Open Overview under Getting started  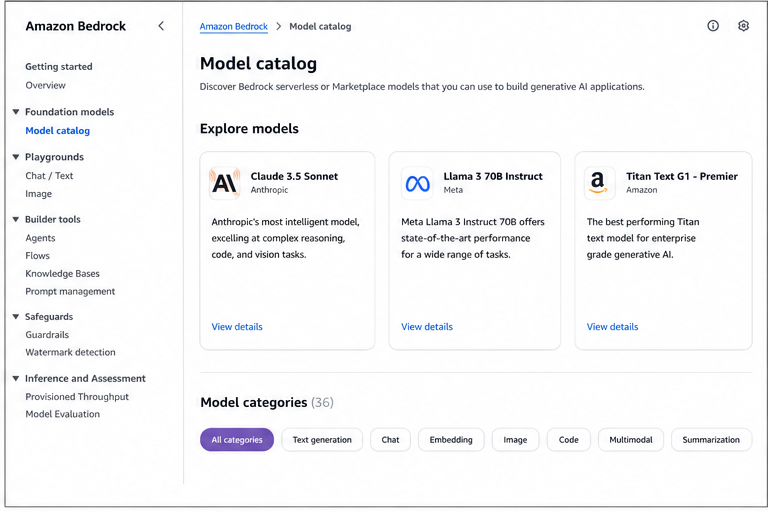[x=46, y=85]
